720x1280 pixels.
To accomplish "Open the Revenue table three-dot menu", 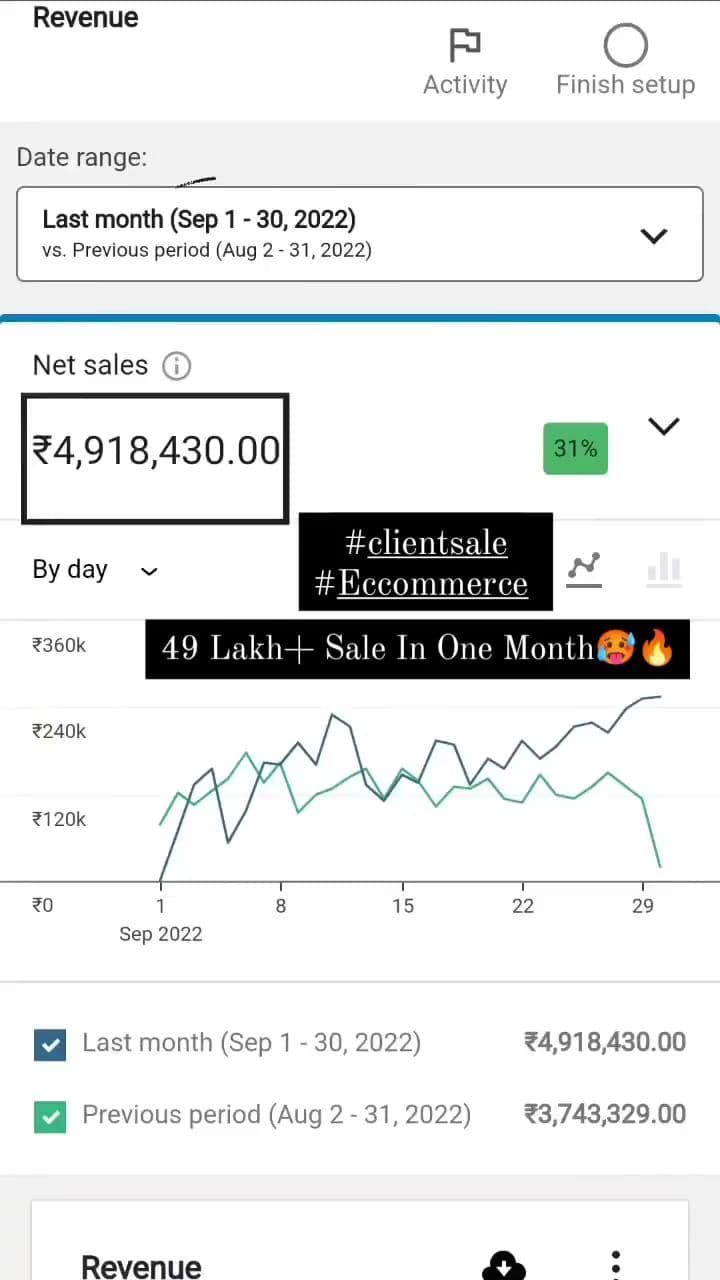I will pyautogui.click(x=616, y=1264).
